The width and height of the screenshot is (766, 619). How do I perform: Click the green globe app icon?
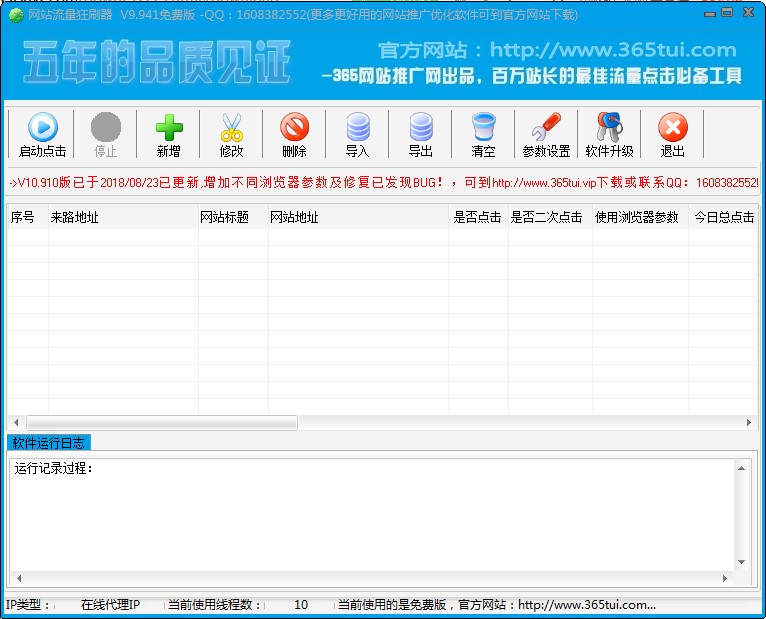16,15
